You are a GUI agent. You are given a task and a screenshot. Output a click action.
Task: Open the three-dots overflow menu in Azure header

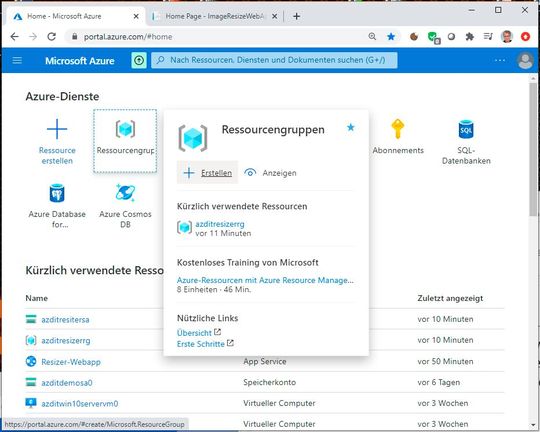click(x=500, y=61)
